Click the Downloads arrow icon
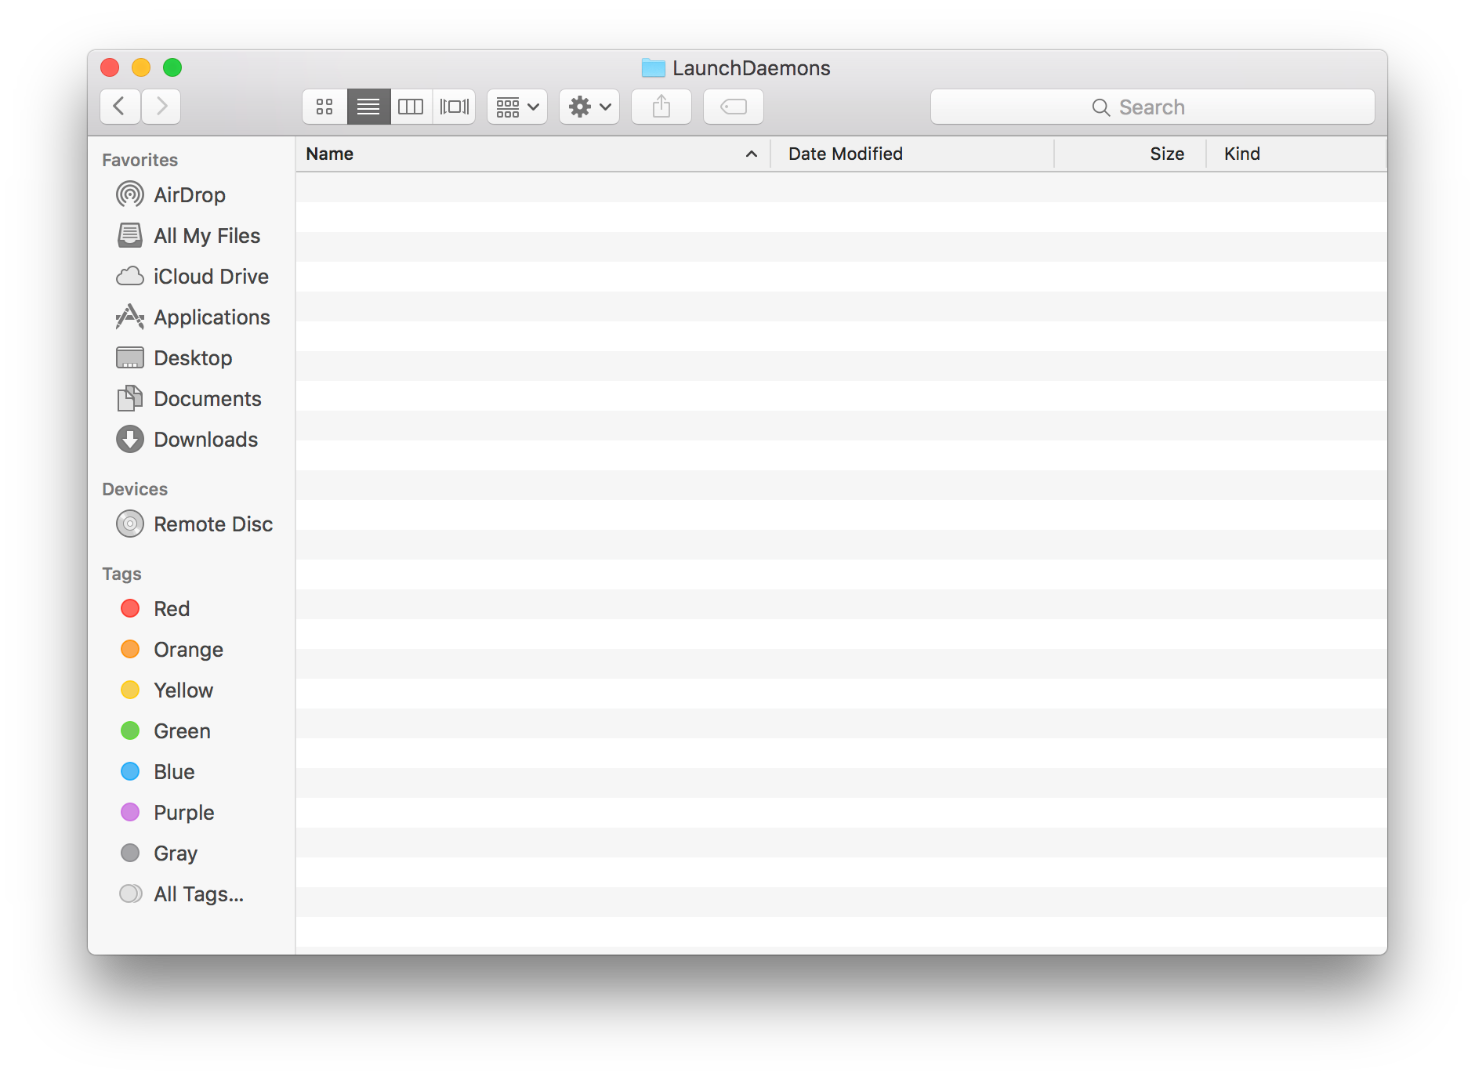The image size is (1475, 1080). point(130,439)
